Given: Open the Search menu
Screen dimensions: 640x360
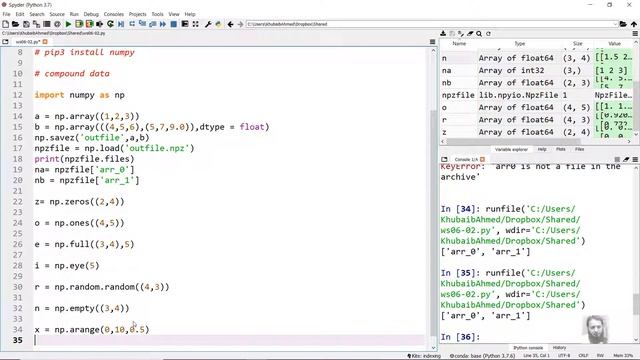Looking at the screenshot, I should 37,14.
